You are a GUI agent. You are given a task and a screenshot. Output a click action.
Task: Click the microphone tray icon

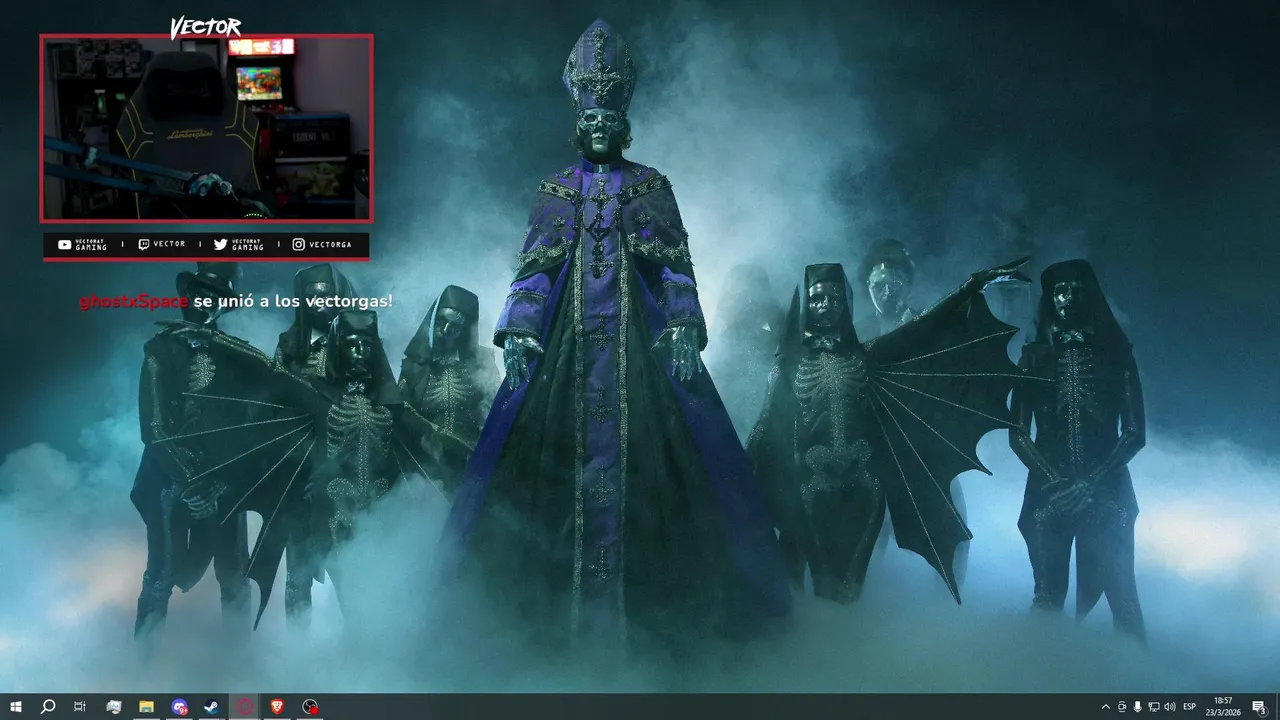pos(1138,707)
